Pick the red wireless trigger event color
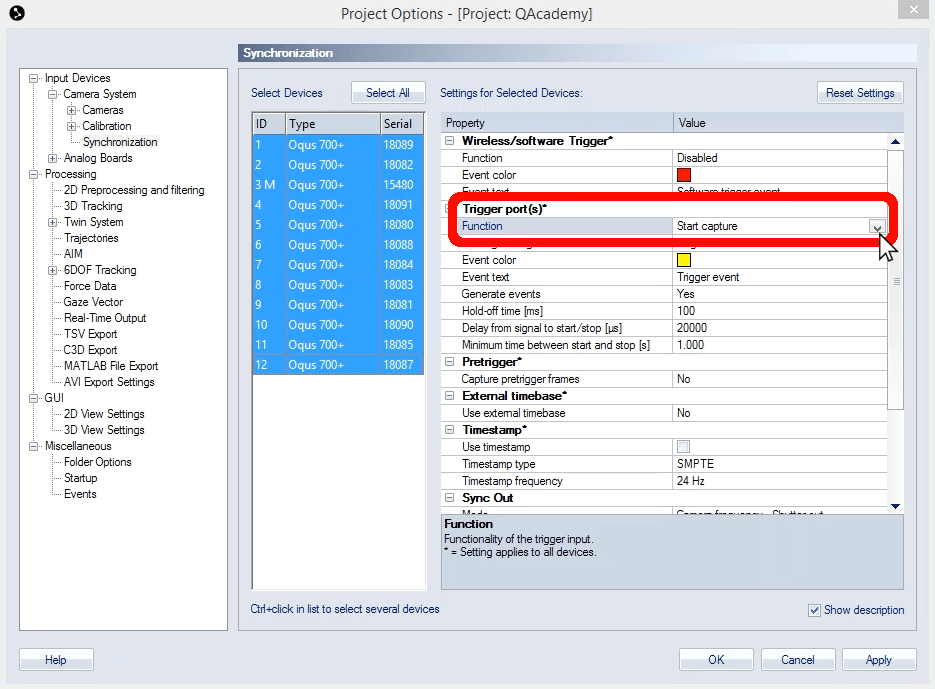The width and height of the screenshot is (935, 689). [684, 175]
